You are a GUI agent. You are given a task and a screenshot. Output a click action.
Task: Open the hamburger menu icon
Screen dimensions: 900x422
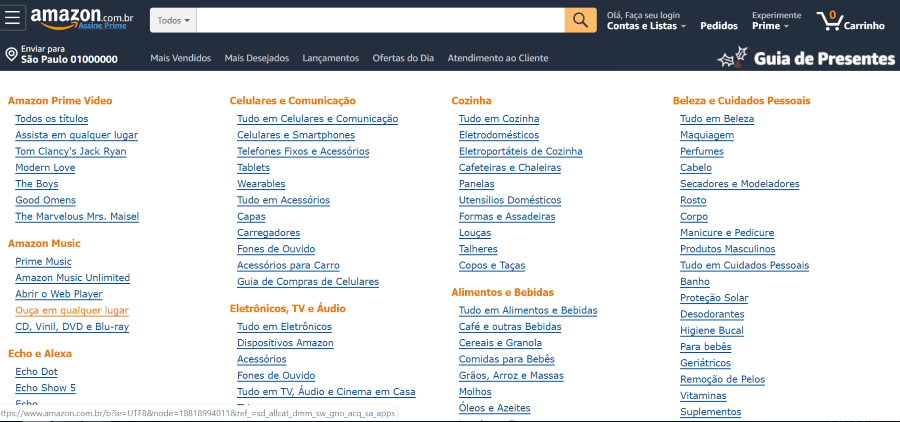(12, 18)
